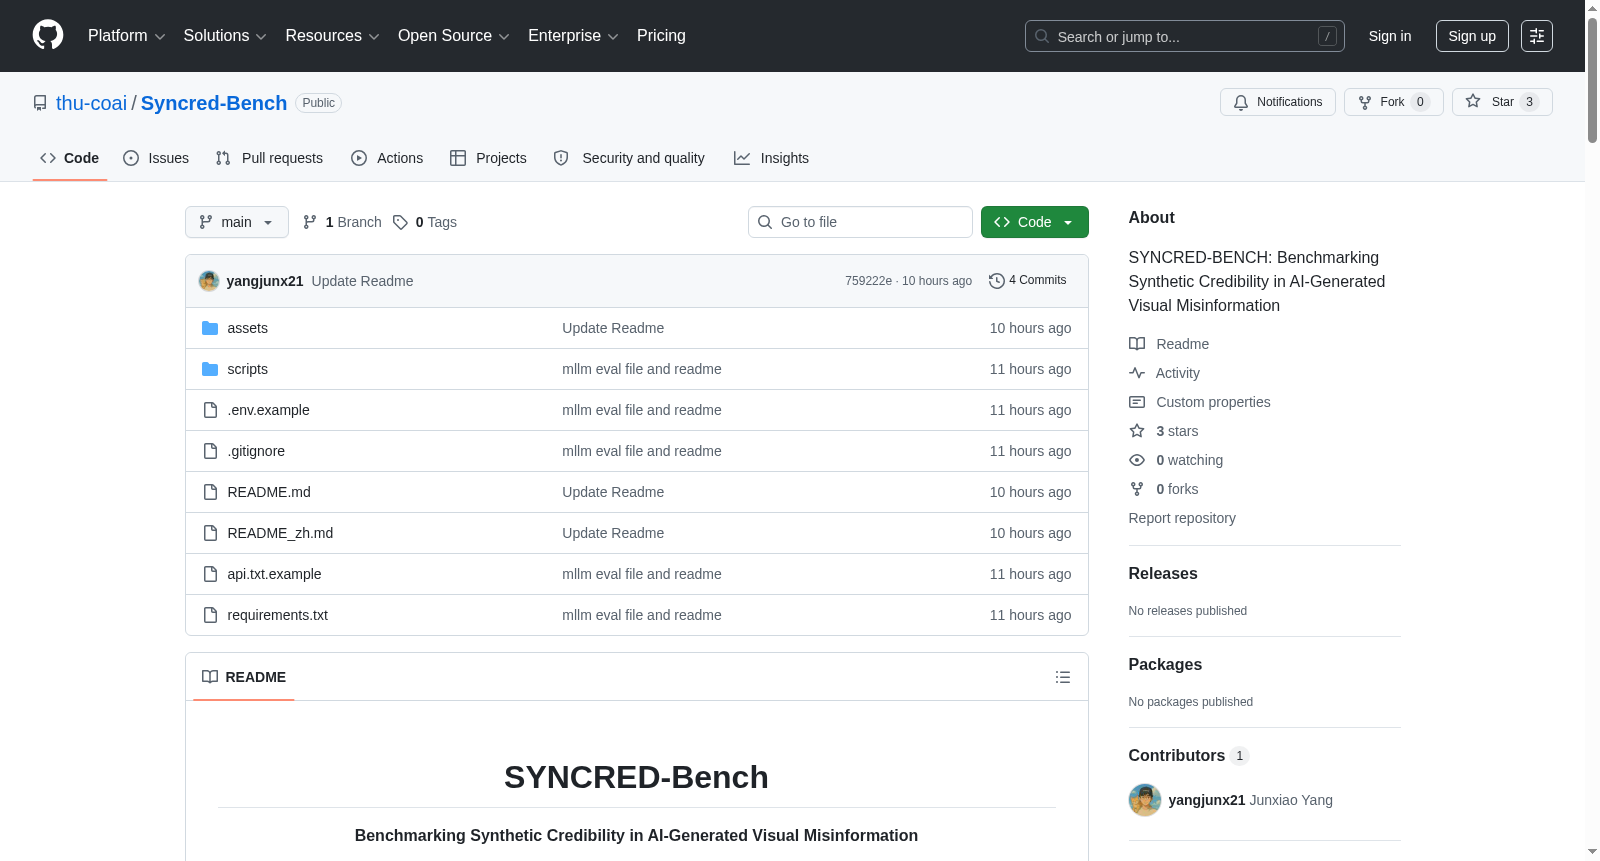The width and height of the screenshot is (1600, 861).
Task: Click the assets folder icon
Action: (x=210, y=328)
